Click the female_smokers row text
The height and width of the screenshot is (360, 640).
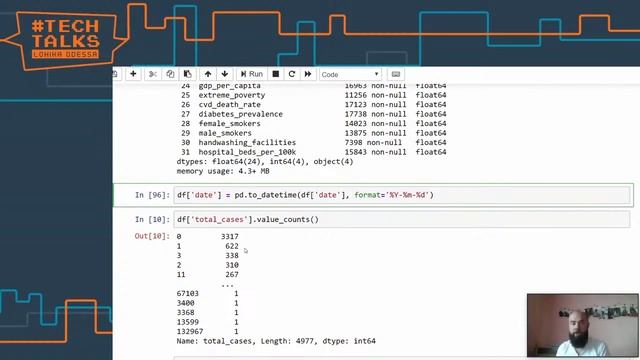(229, 123)
